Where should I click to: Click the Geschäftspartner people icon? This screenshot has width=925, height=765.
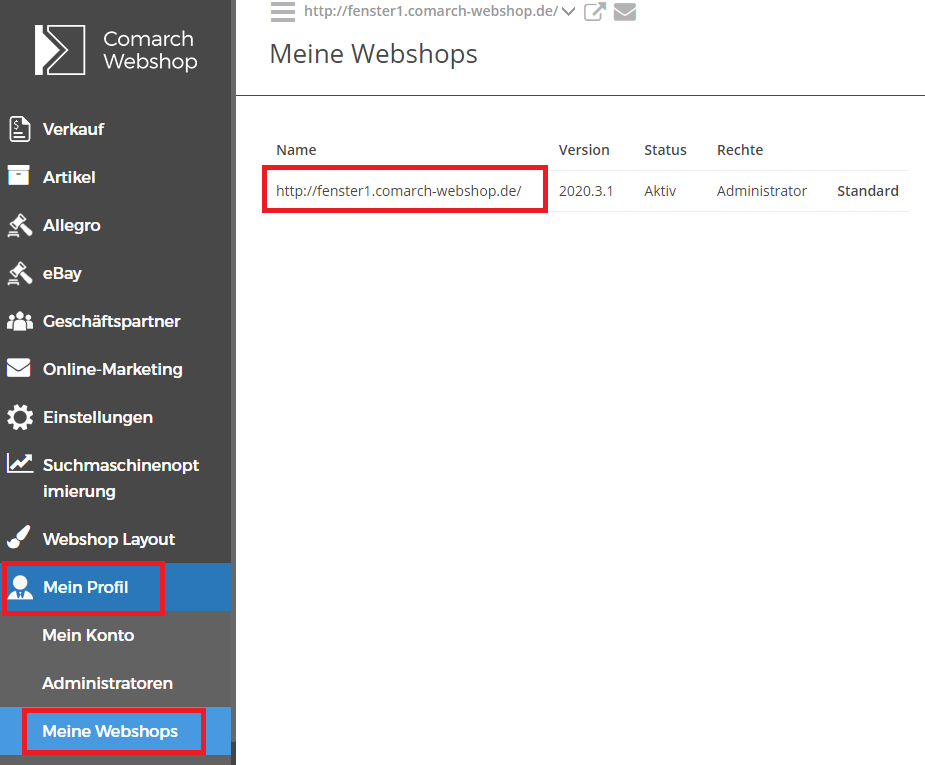19,321
